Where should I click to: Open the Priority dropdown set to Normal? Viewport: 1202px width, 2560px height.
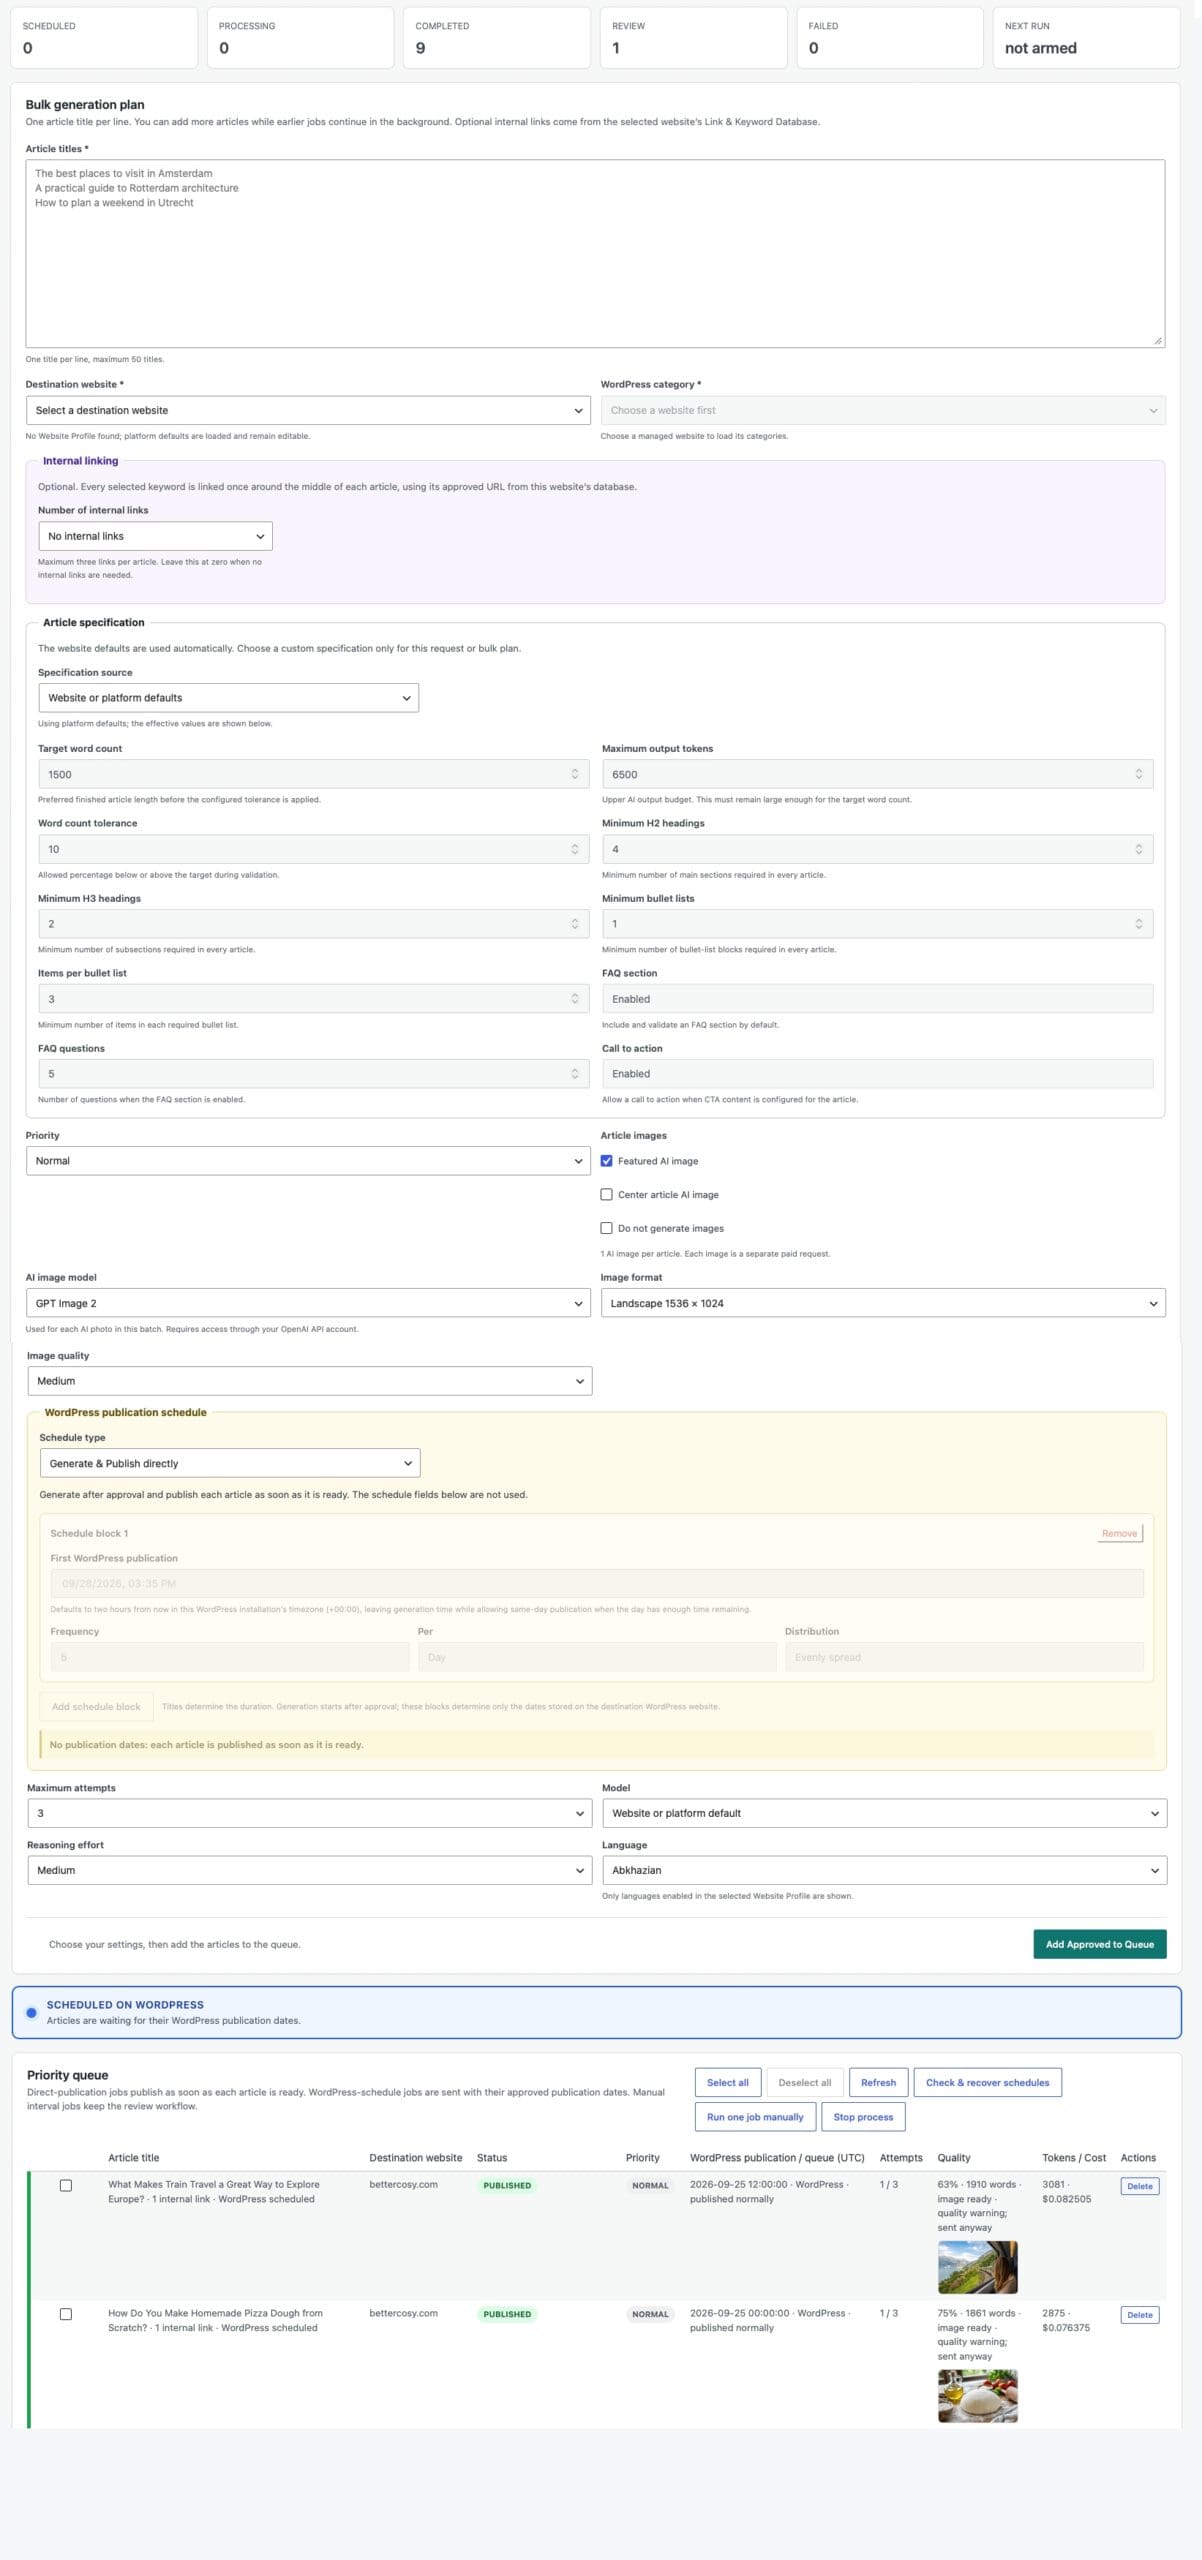[x=308, y=1161]
